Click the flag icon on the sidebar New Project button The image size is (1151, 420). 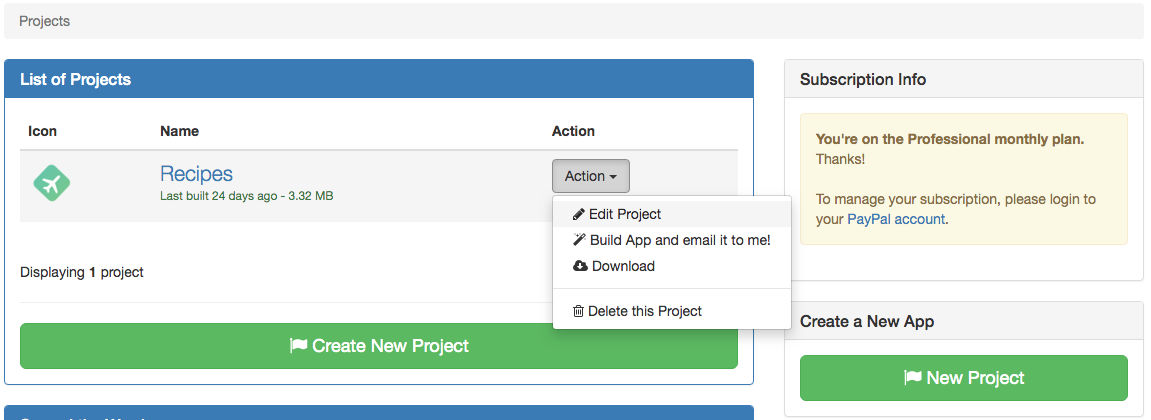pyautogui.click(x=912, y=378)
